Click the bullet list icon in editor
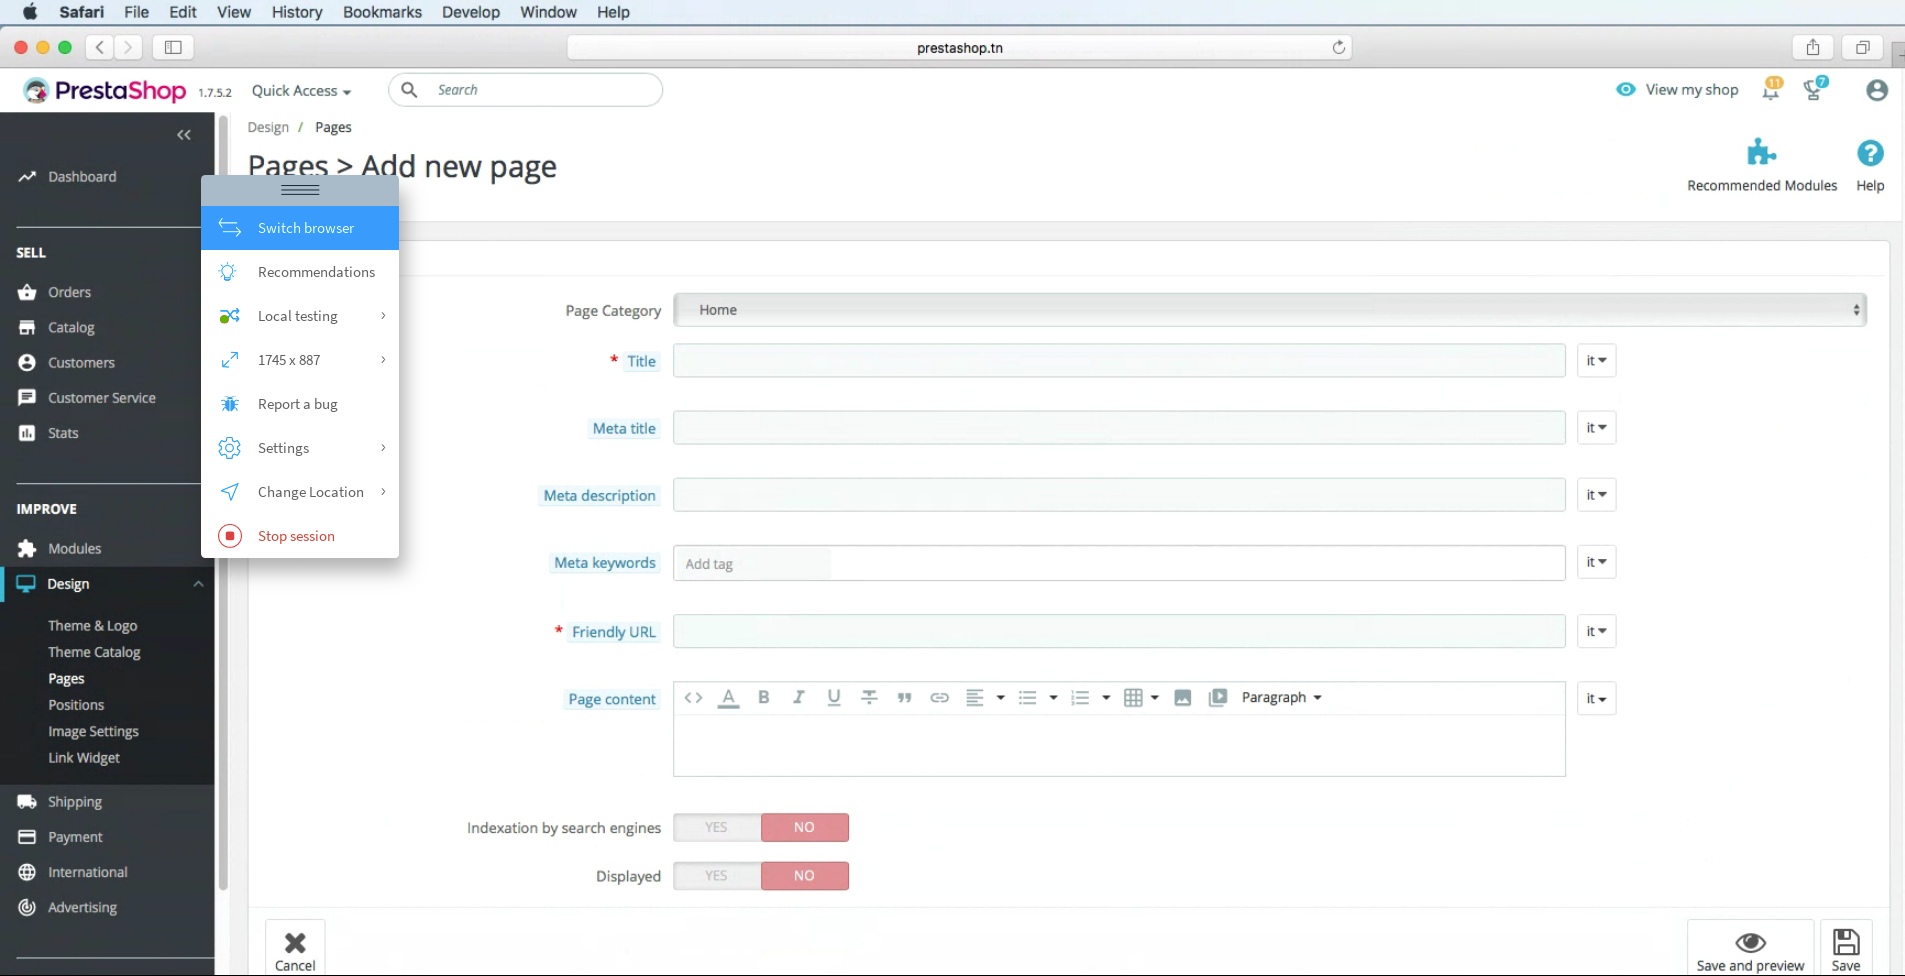This screenshot has width=1905, height=976. click(1027, 698)
